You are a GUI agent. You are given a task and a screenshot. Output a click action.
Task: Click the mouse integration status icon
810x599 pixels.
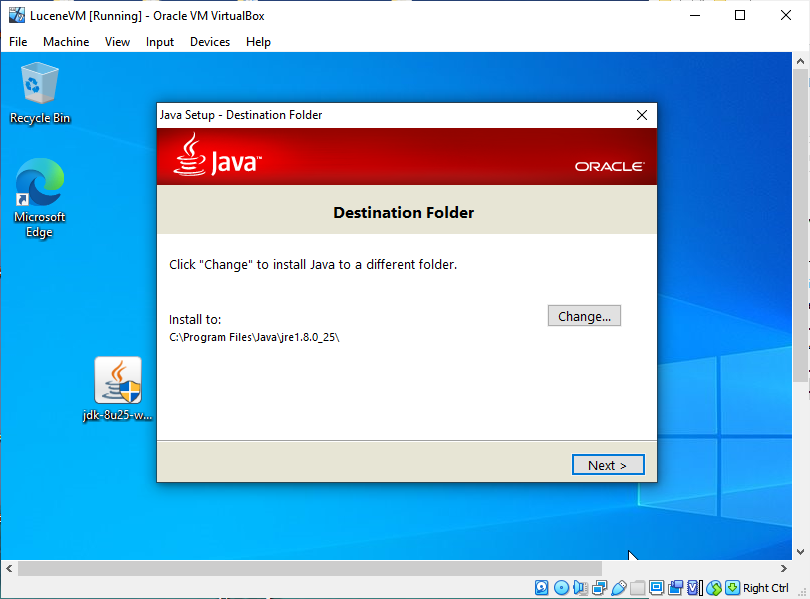(714, 588)
